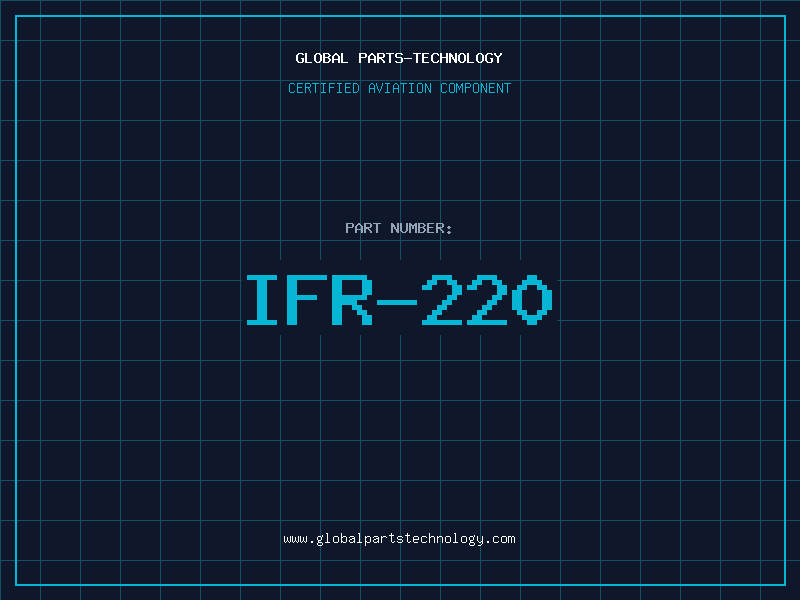Image resolution: width=800 pixels, height=600 pixels.
Task: Open the www.globalpartstechnology.com link
Action: click(399, 539)
